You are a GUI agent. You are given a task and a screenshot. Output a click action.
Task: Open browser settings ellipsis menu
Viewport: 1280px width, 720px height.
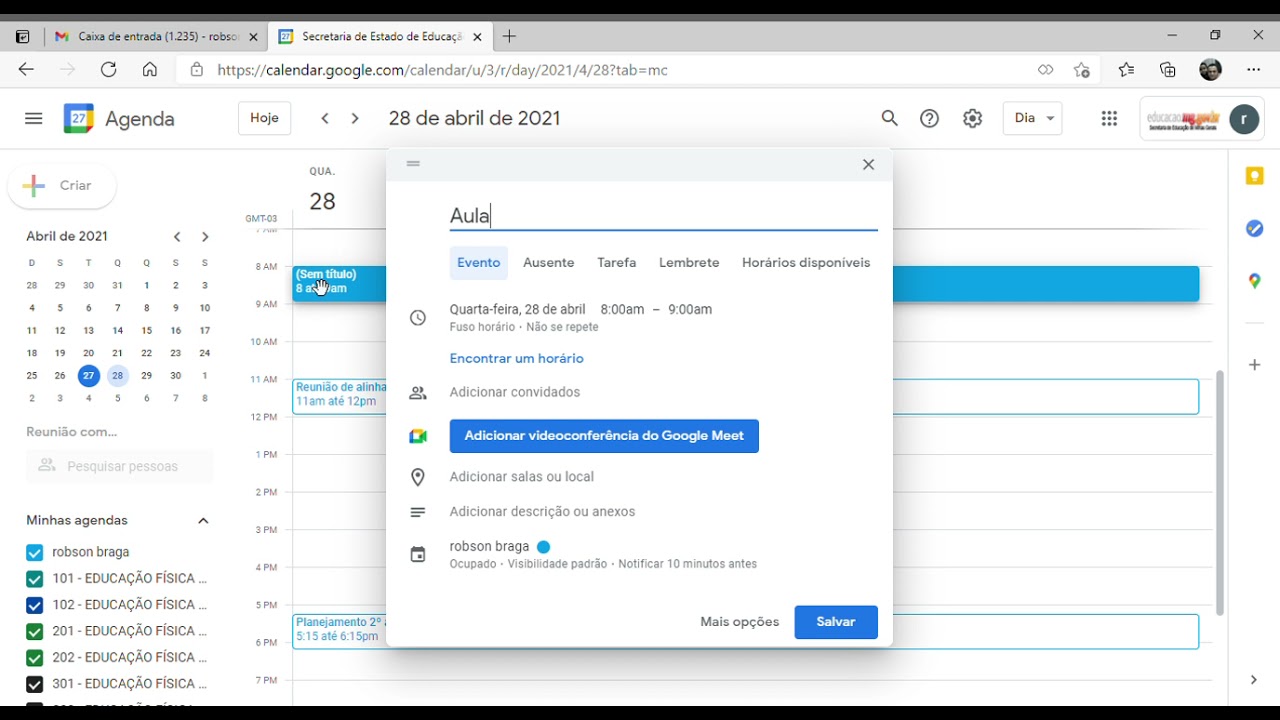click(x=1254, y=69)
